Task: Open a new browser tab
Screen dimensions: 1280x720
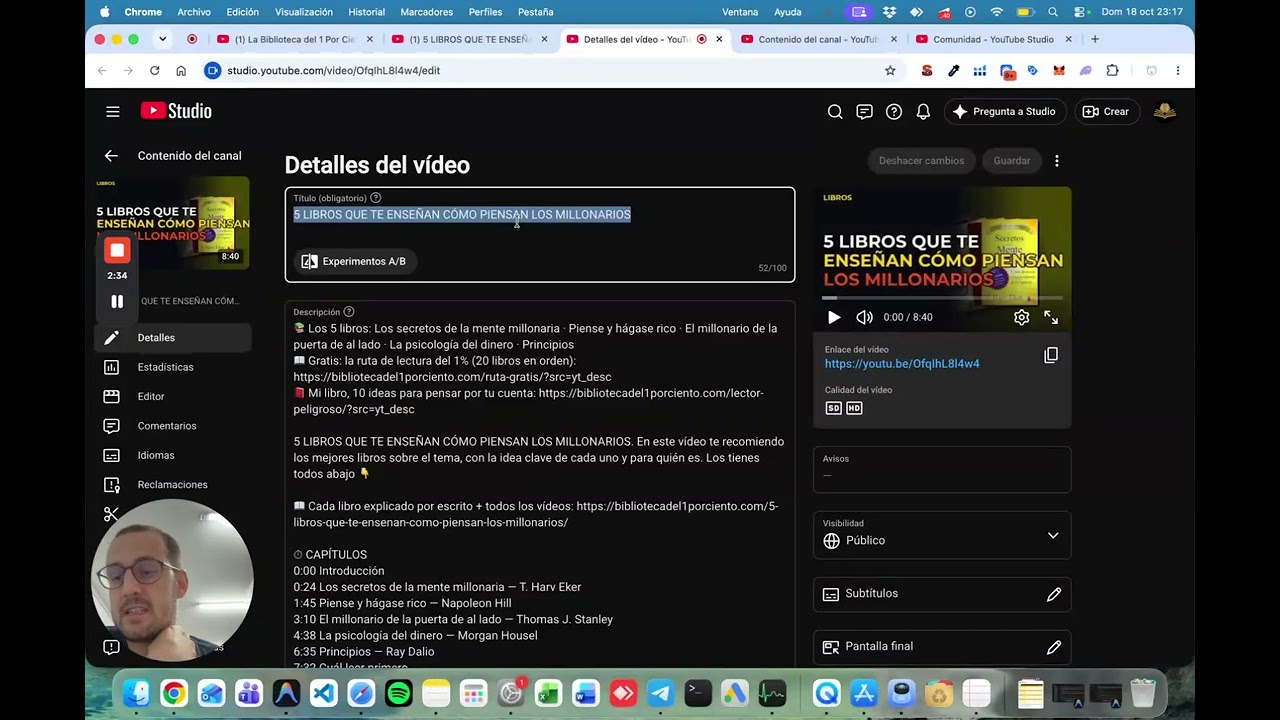Action: [x=1095, y=39]
